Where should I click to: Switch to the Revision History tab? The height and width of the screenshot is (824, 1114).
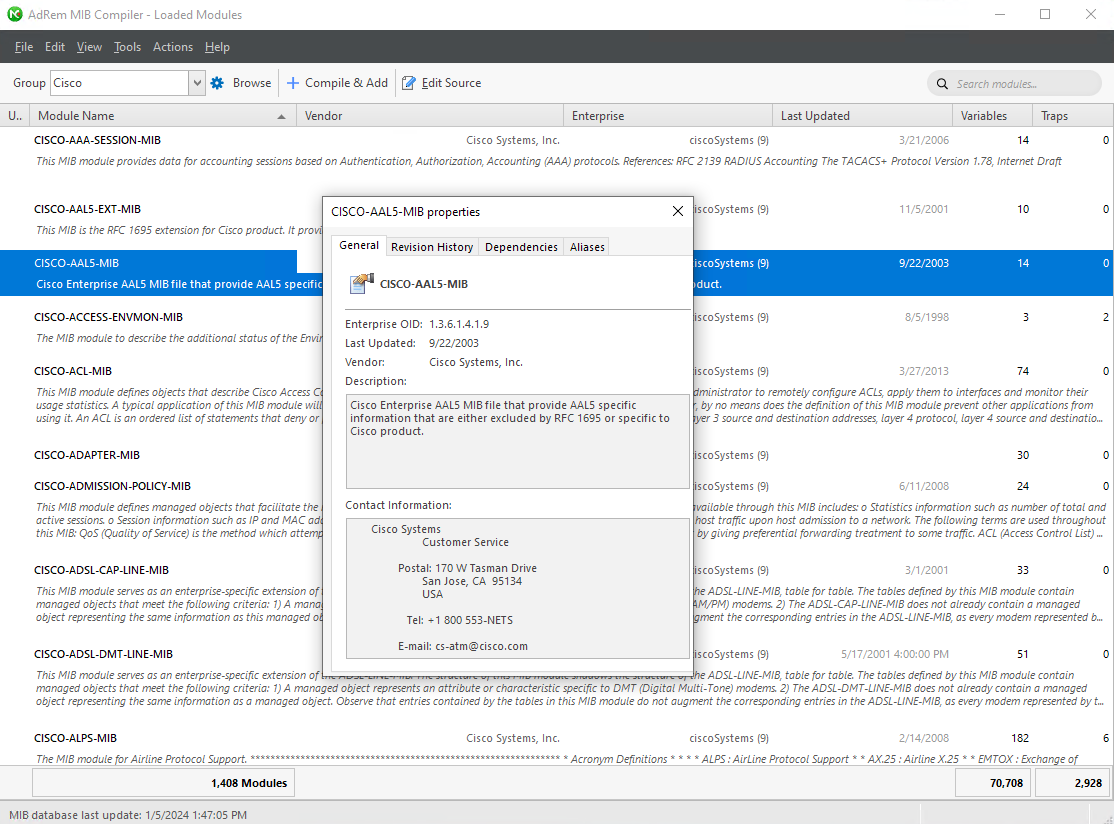[432, 247]
